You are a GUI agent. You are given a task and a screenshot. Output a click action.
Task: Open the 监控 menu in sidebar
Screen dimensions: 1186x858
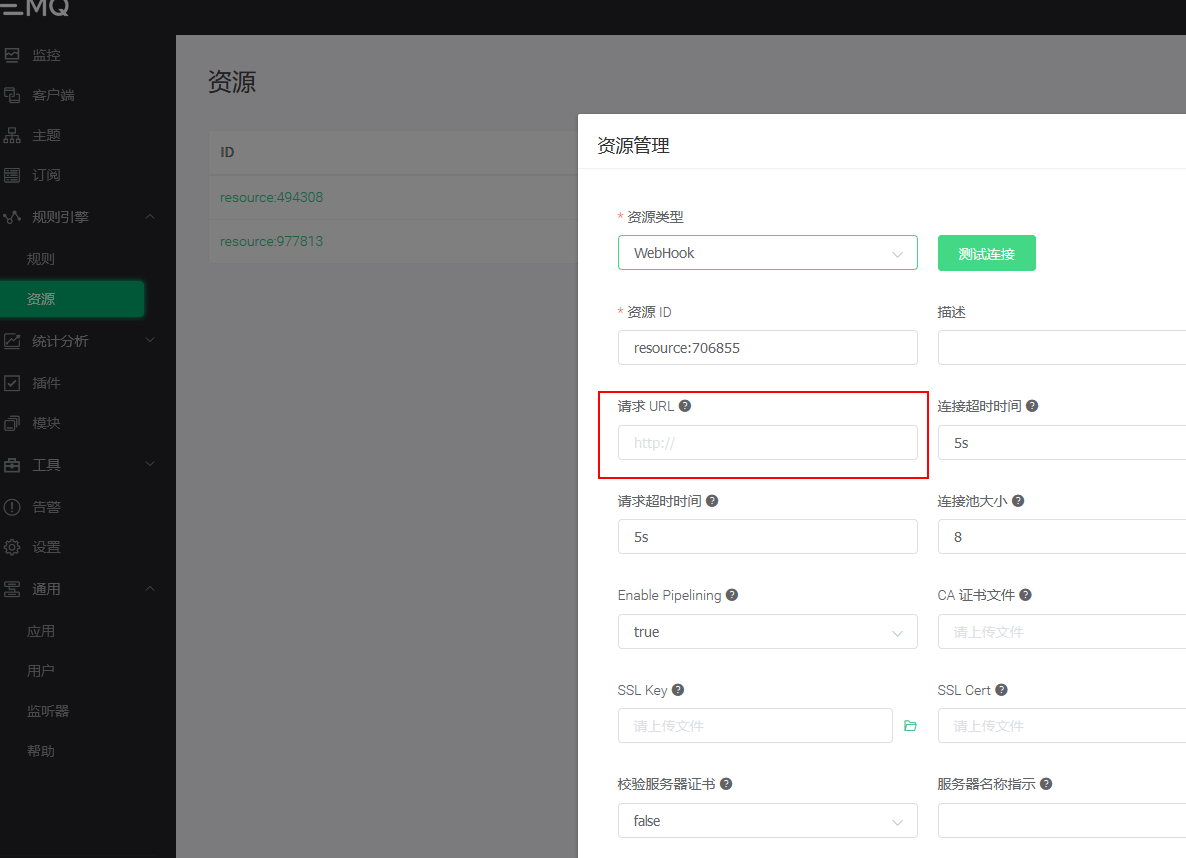tap(46, 55)
